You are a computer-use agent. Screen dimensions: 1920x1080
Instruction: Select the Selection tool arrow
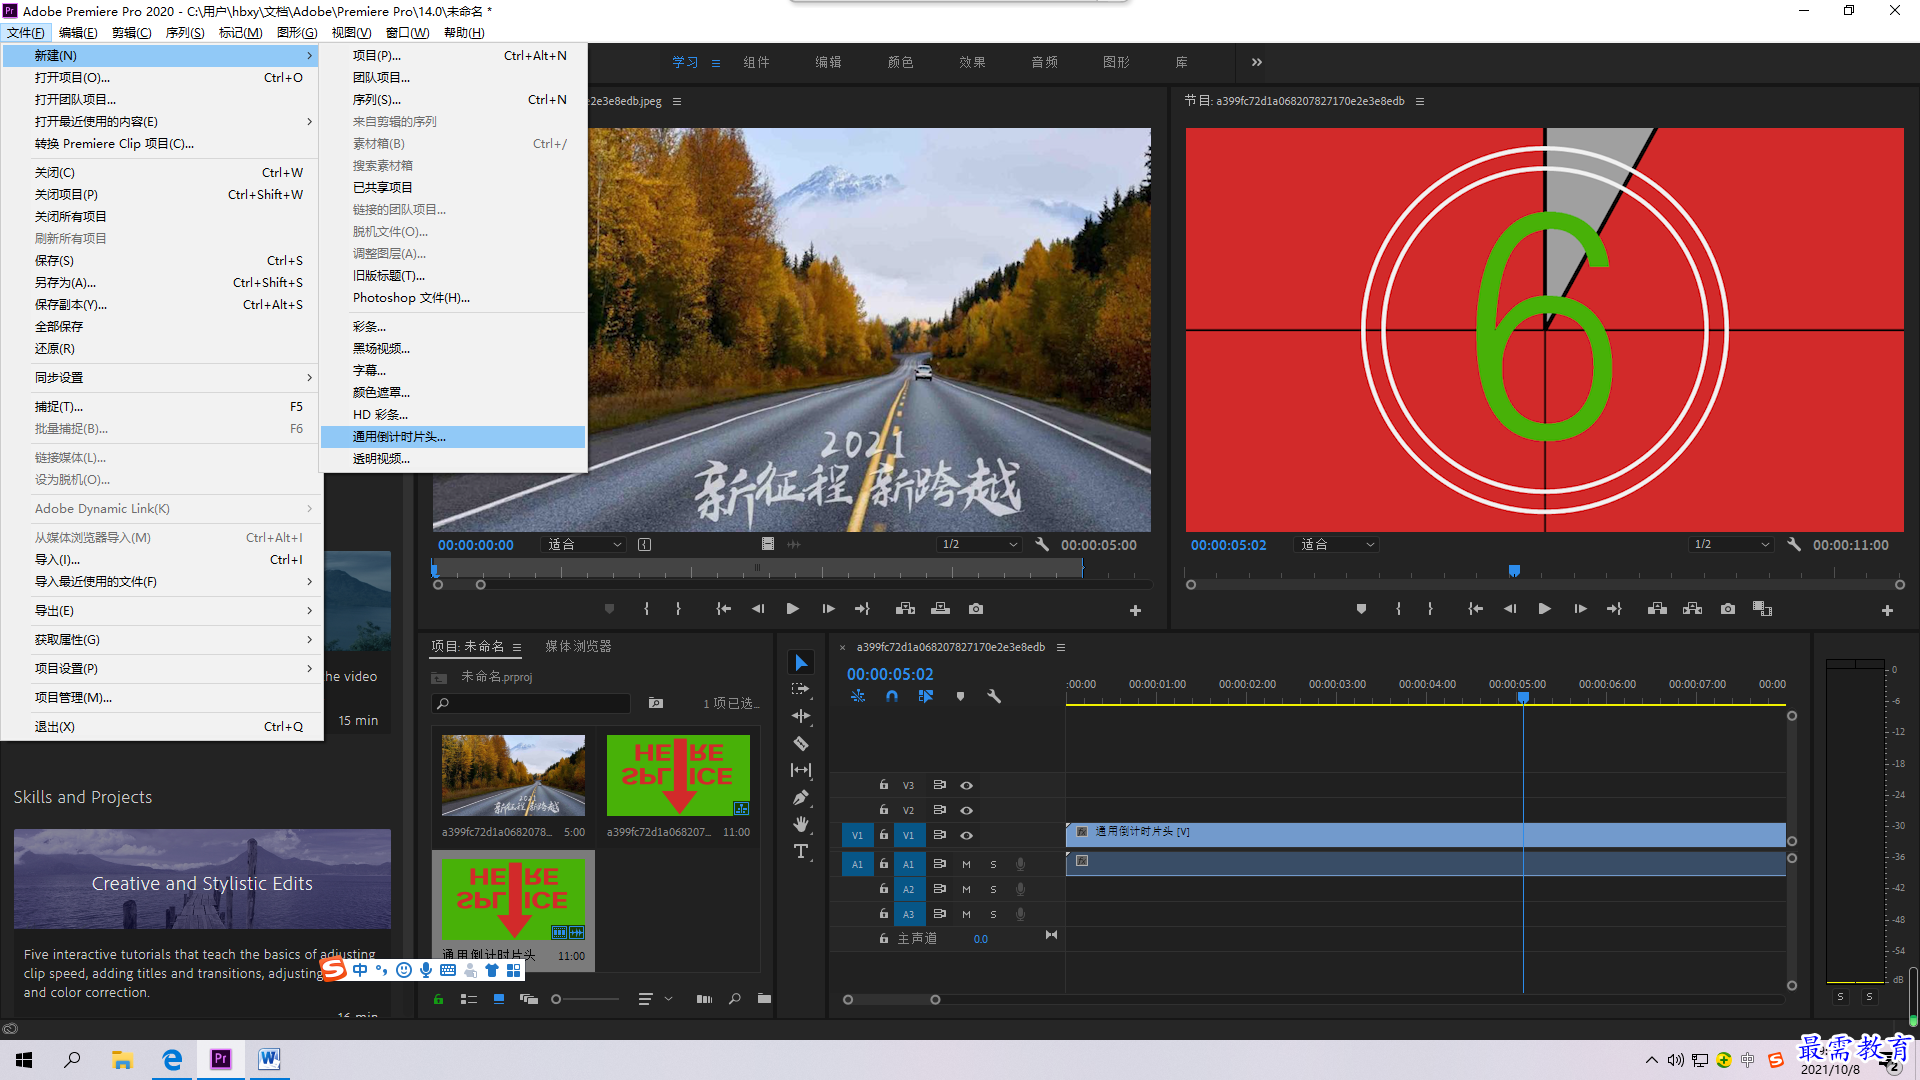click(801, 663)
